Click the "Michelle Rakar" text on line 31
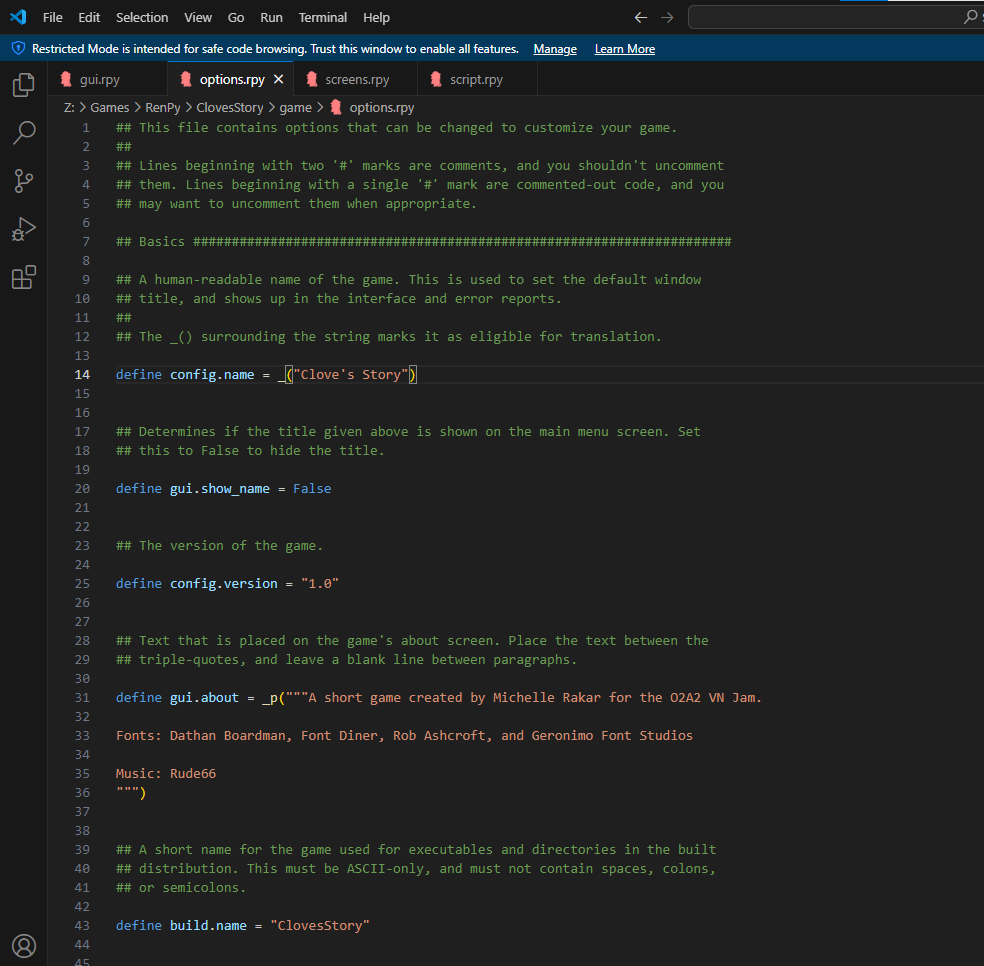 point(547,697)
